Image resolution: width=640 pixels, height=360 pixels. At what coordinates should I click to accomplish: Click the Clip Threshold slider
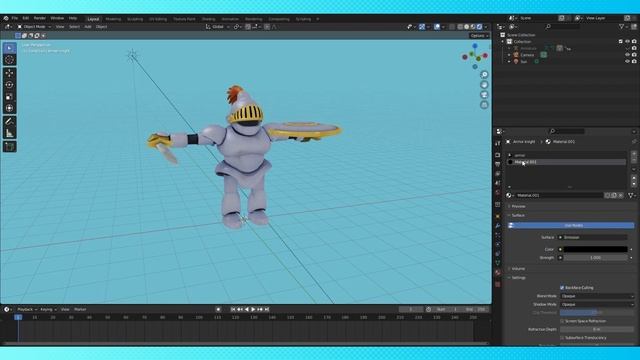pos(597,313)
